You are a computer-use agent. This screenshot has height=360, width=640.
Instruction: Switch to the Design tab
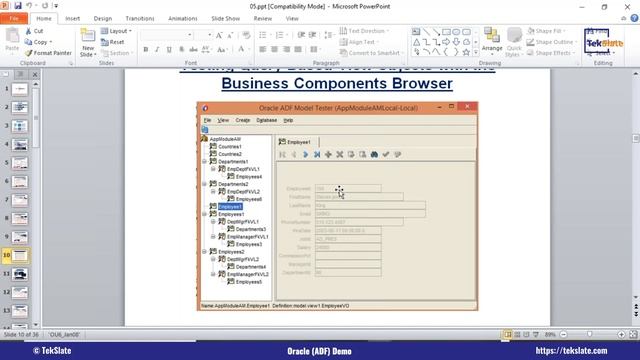click(103, 18)
